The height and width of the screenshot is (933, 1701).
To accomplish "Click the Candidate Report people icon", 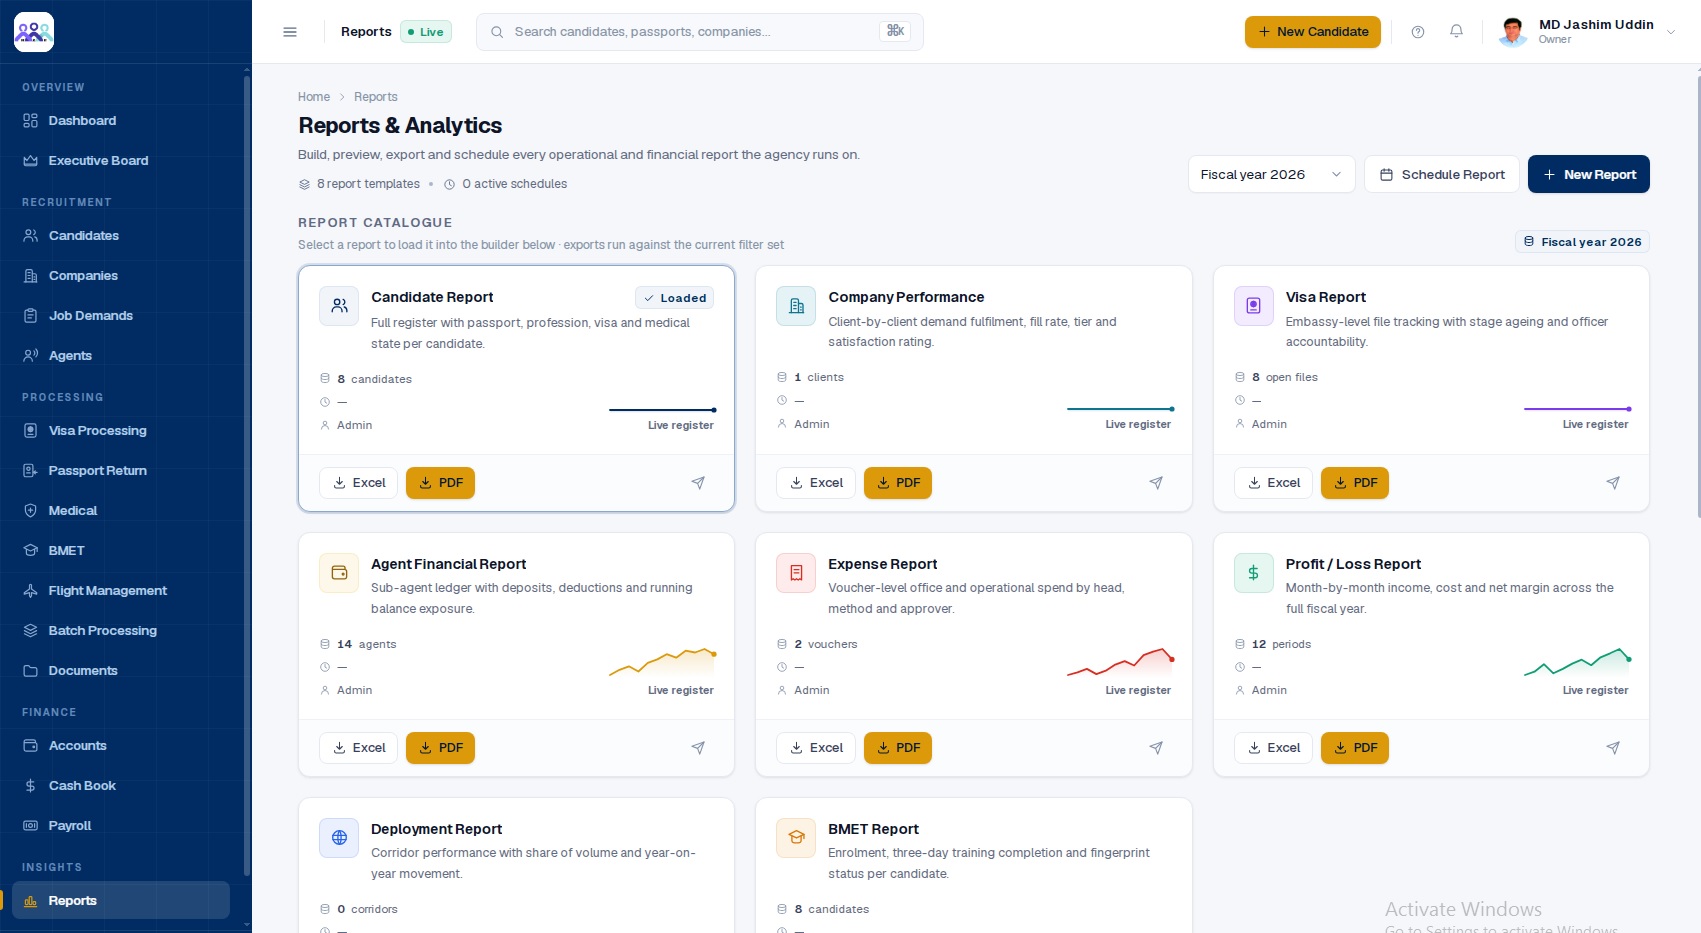I will click(x=339, y=306).
